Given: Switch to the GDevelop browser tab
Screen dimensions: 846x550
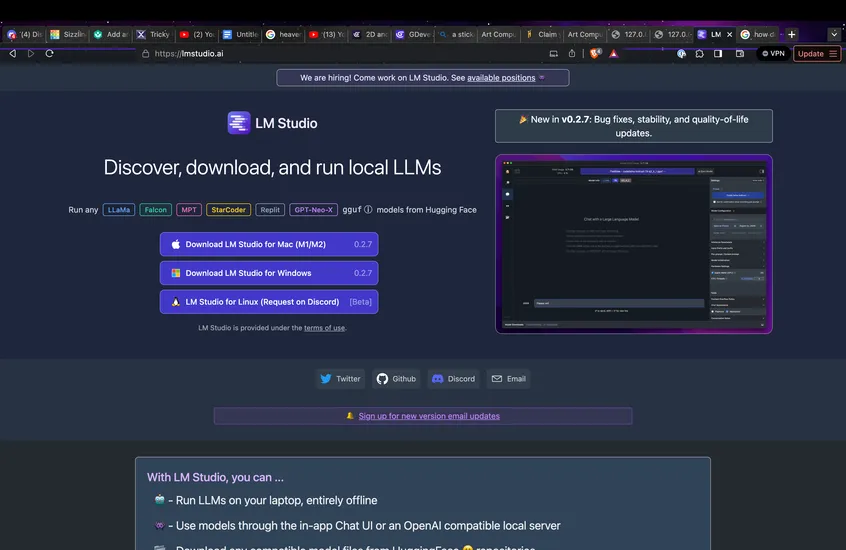Looking at the screenshot, I should (x=414, y=34).
